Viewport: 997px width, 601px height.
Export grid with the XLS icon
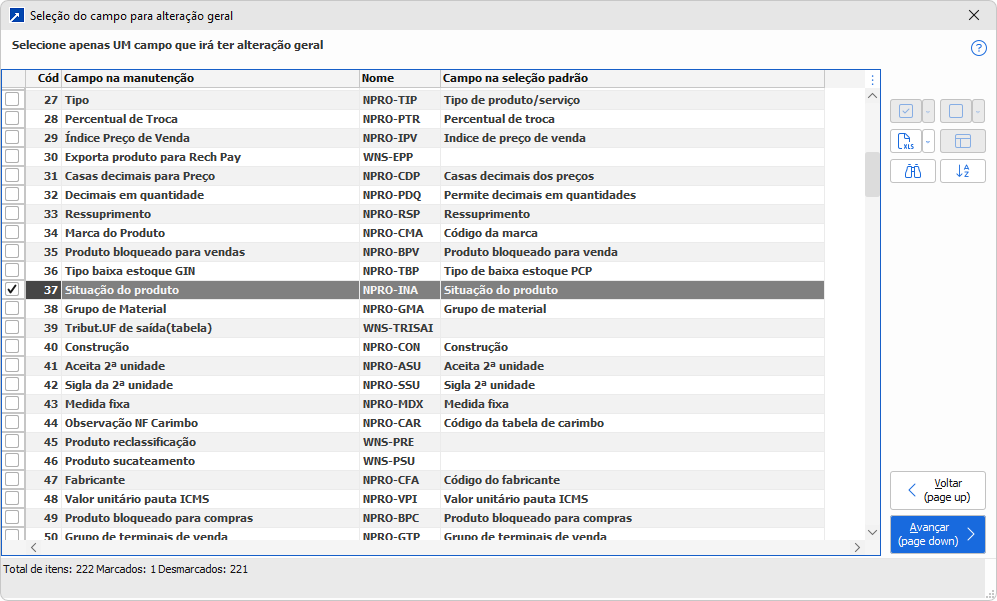[x=905, y=141]
